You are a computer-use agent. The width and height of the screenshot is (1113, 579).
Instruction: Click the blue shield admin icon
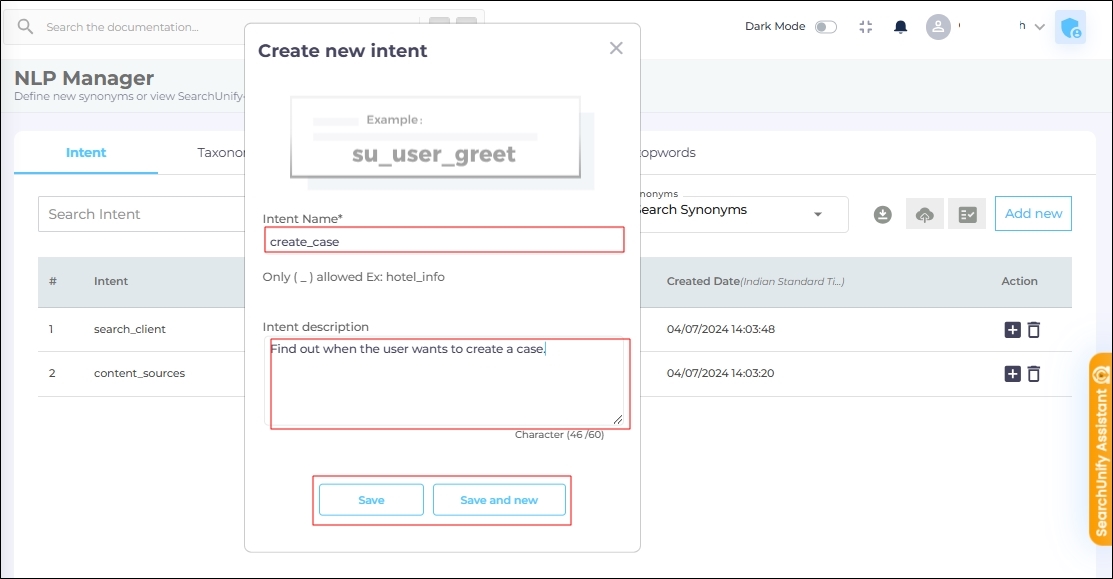(1071, 27)
